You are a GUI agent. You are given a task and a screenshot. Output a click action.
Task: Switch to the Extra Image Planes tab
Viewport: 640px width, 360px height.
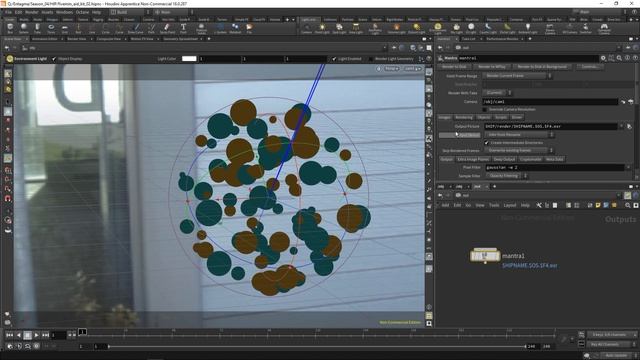tap(473, 159)
